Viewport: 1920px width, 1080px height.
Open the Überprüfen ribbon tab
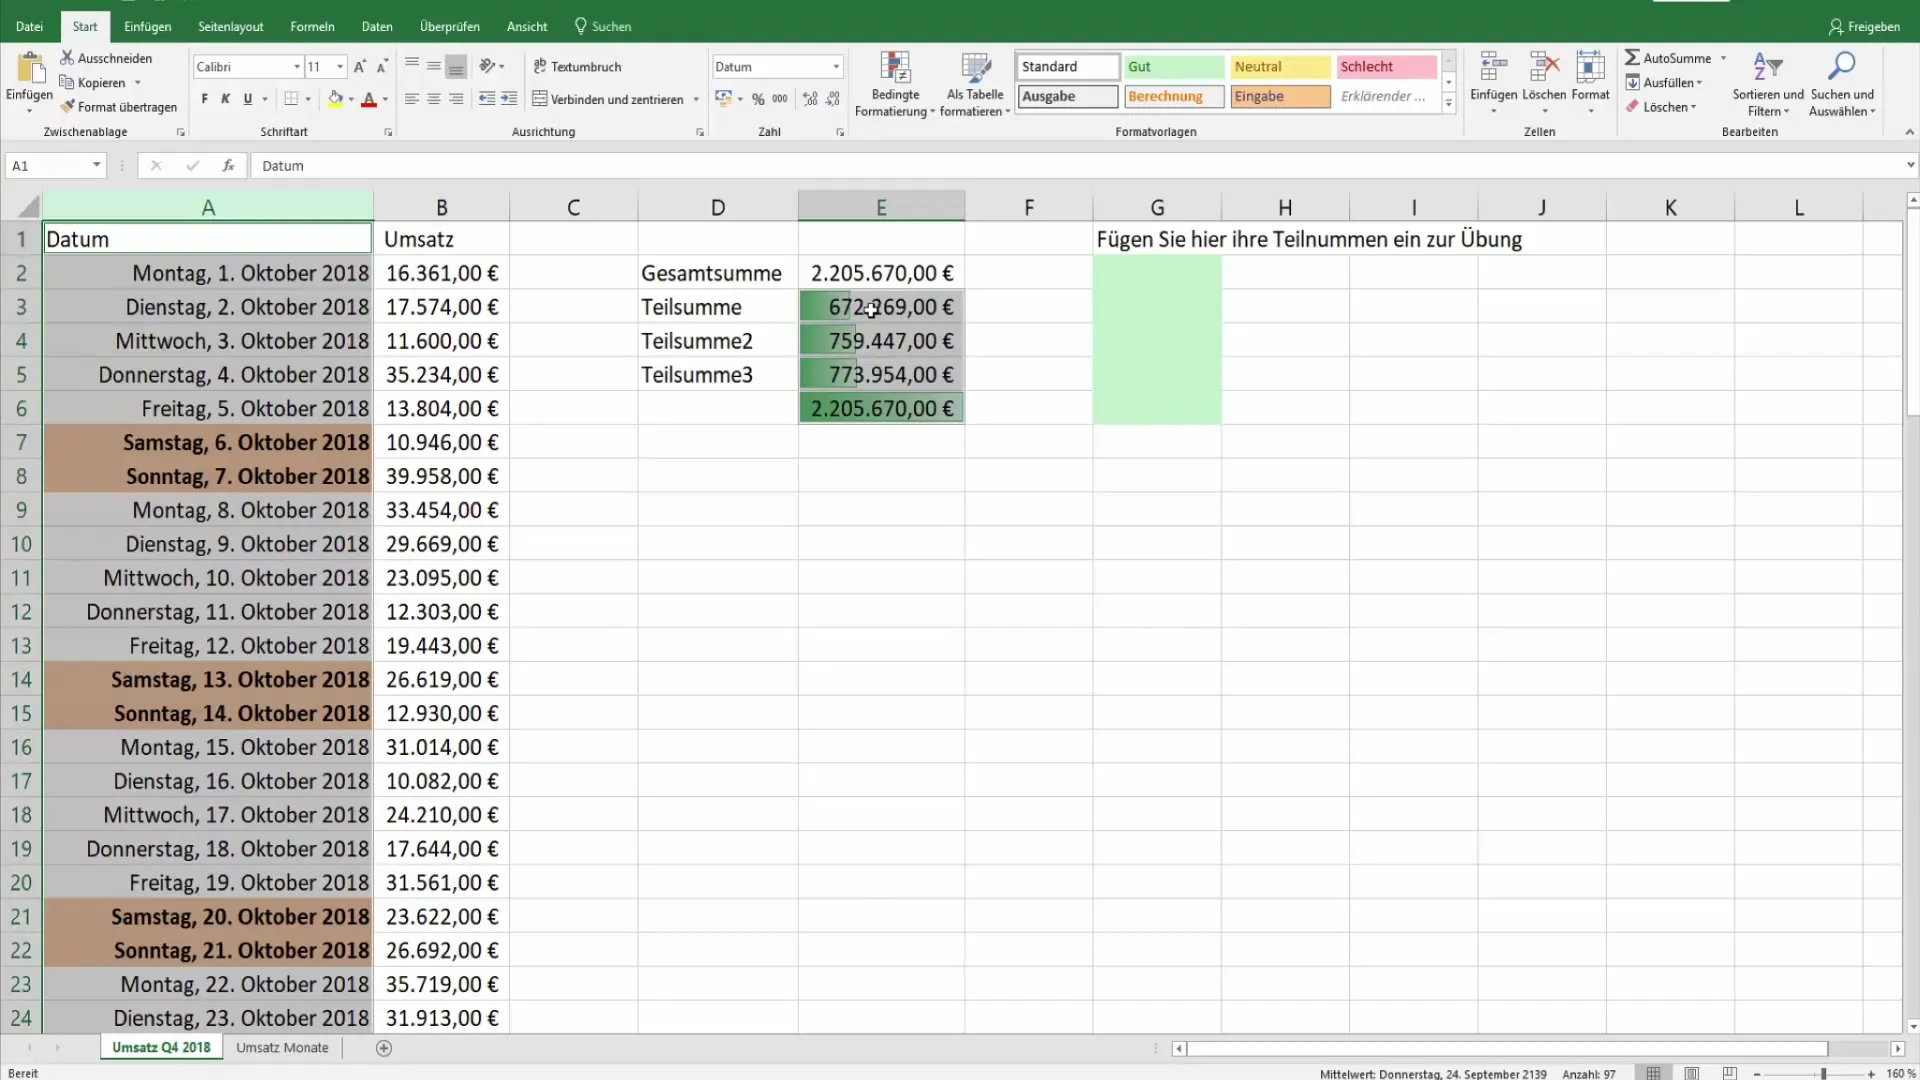click(450, 26)
